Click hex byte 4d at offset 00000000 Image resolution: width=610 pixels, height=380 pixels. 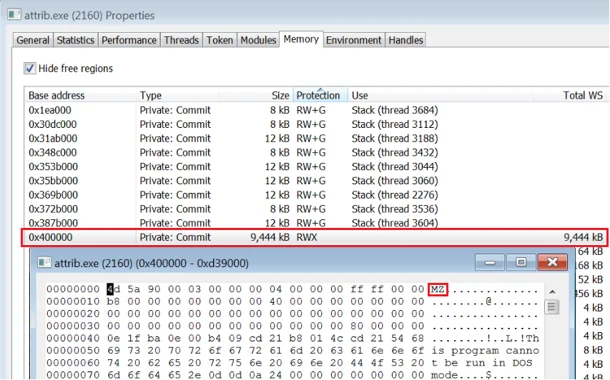[x=113, y=289]
